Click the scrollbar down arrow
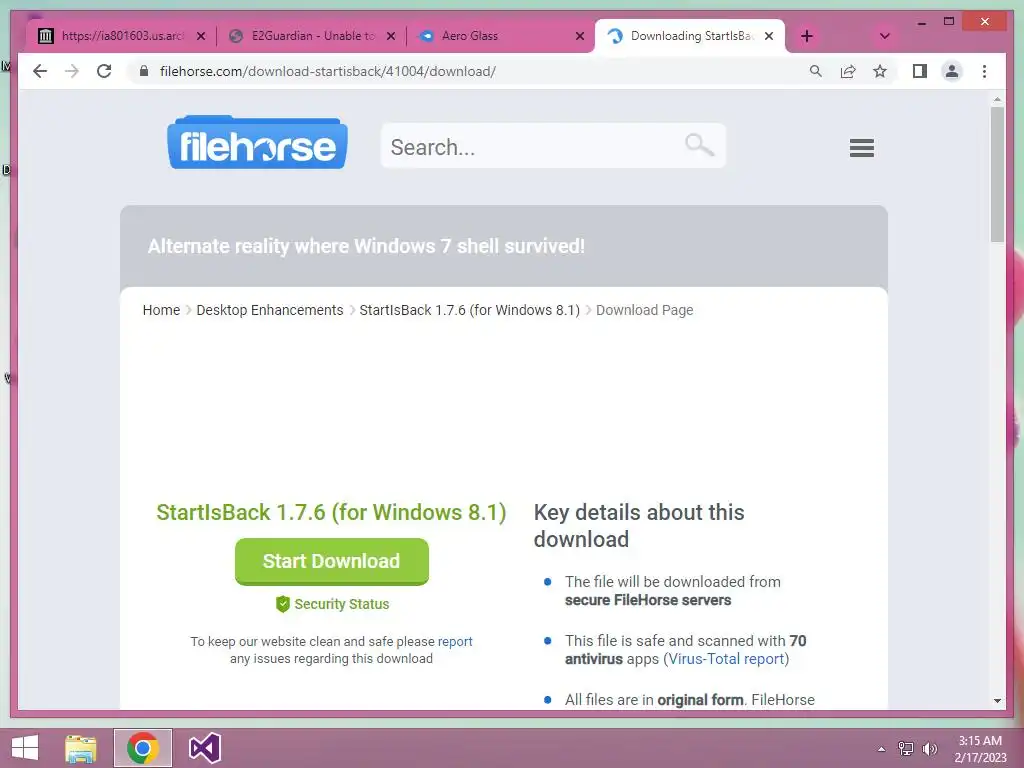This screenshot has width=1024, height=768. click(997, 701)
